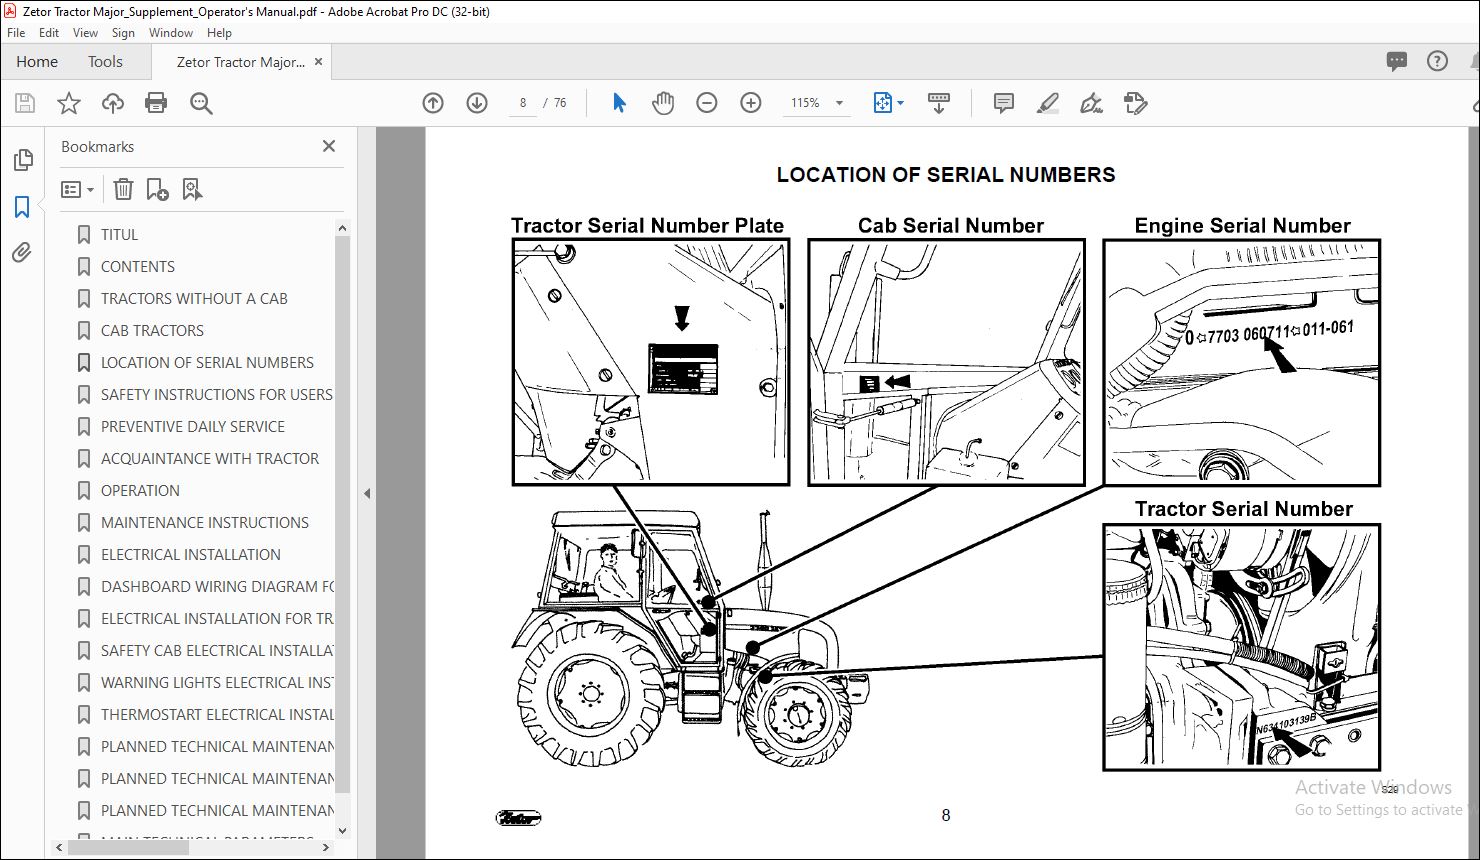The height and width of the screenshot is (860, 1480).
Task: Open ACQUAINTANCE WITH TRACTOR bookmark
Action: click(210, 458)
